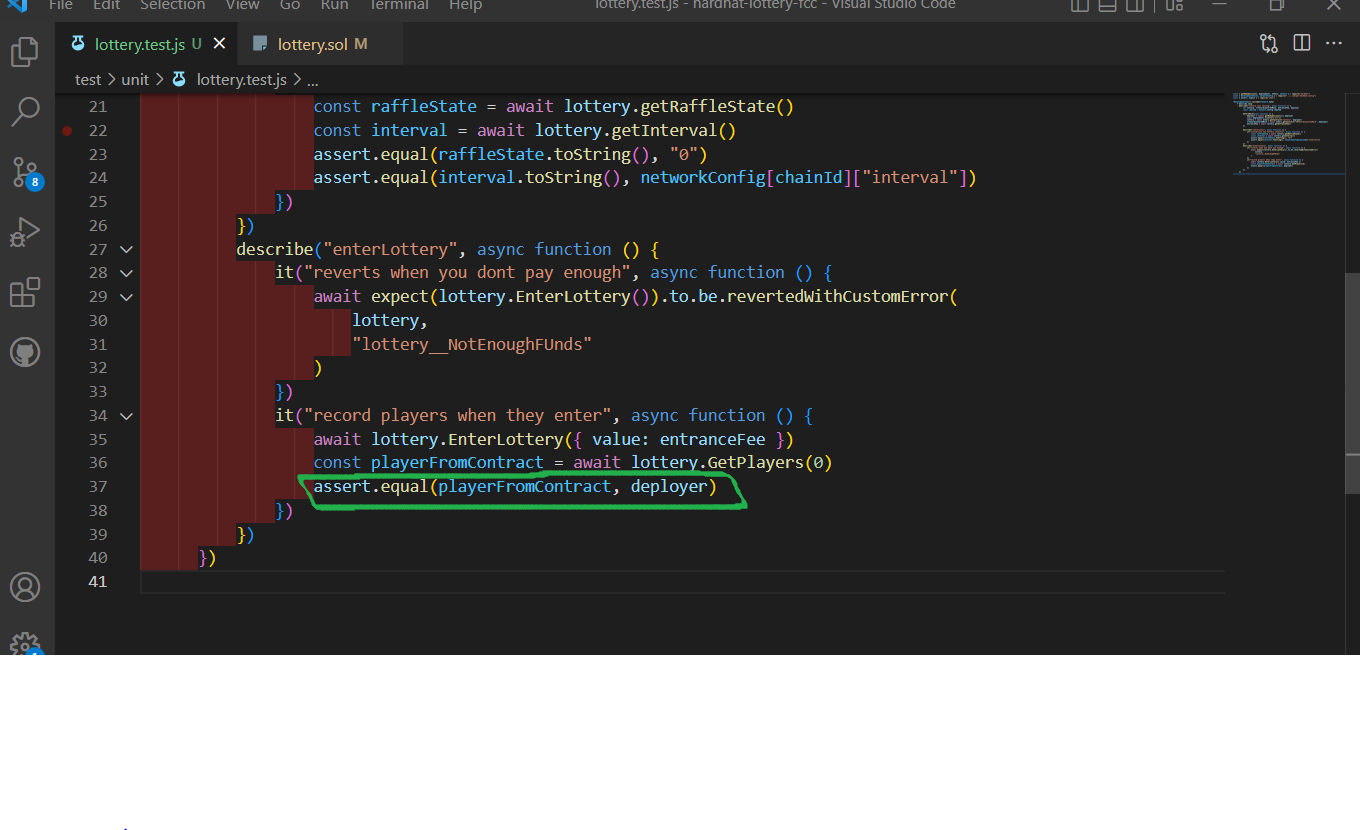
Task: Open the GitHub view in activity bar
Action: point(25,352)
